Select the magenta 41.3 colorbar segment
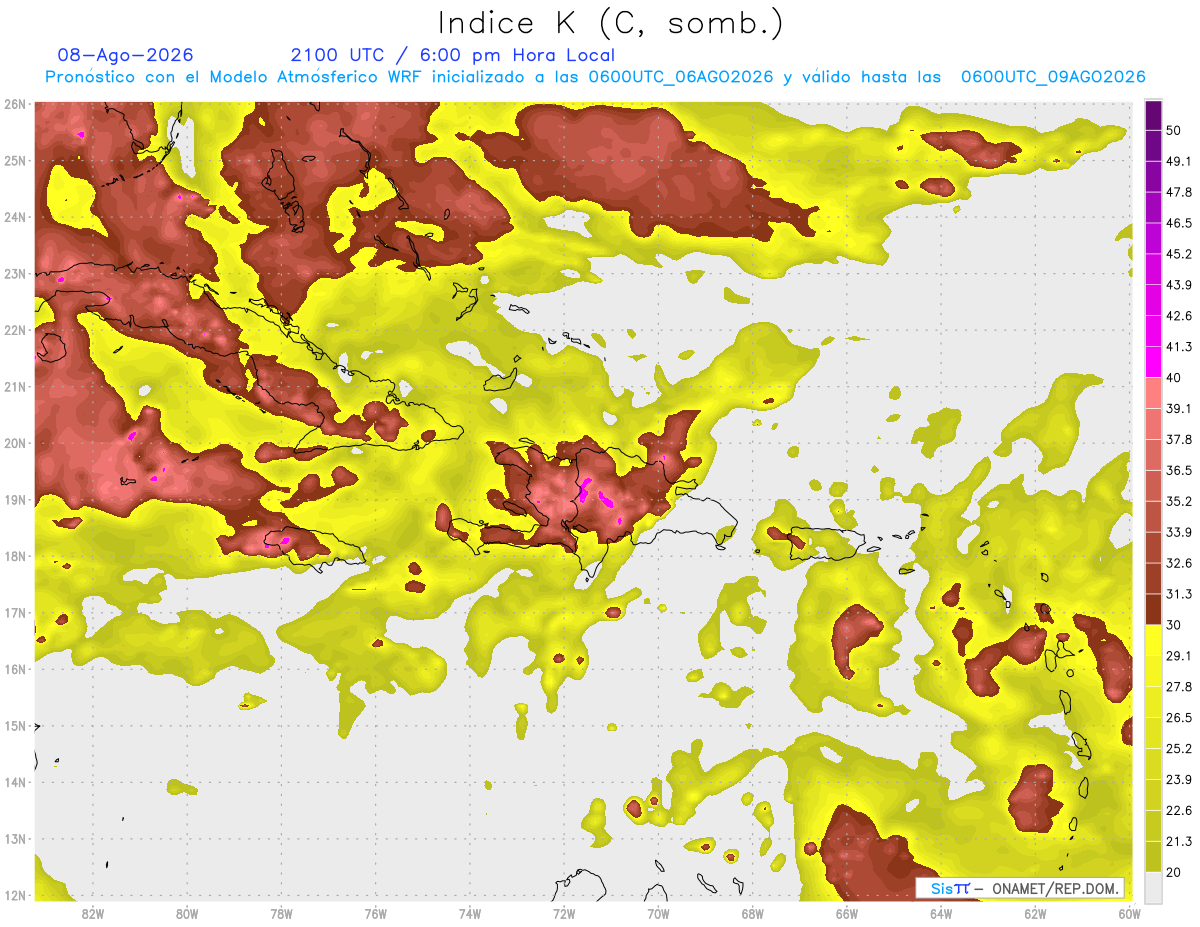Screen dimensions: 1200x927 click(x=1153, y=362)
